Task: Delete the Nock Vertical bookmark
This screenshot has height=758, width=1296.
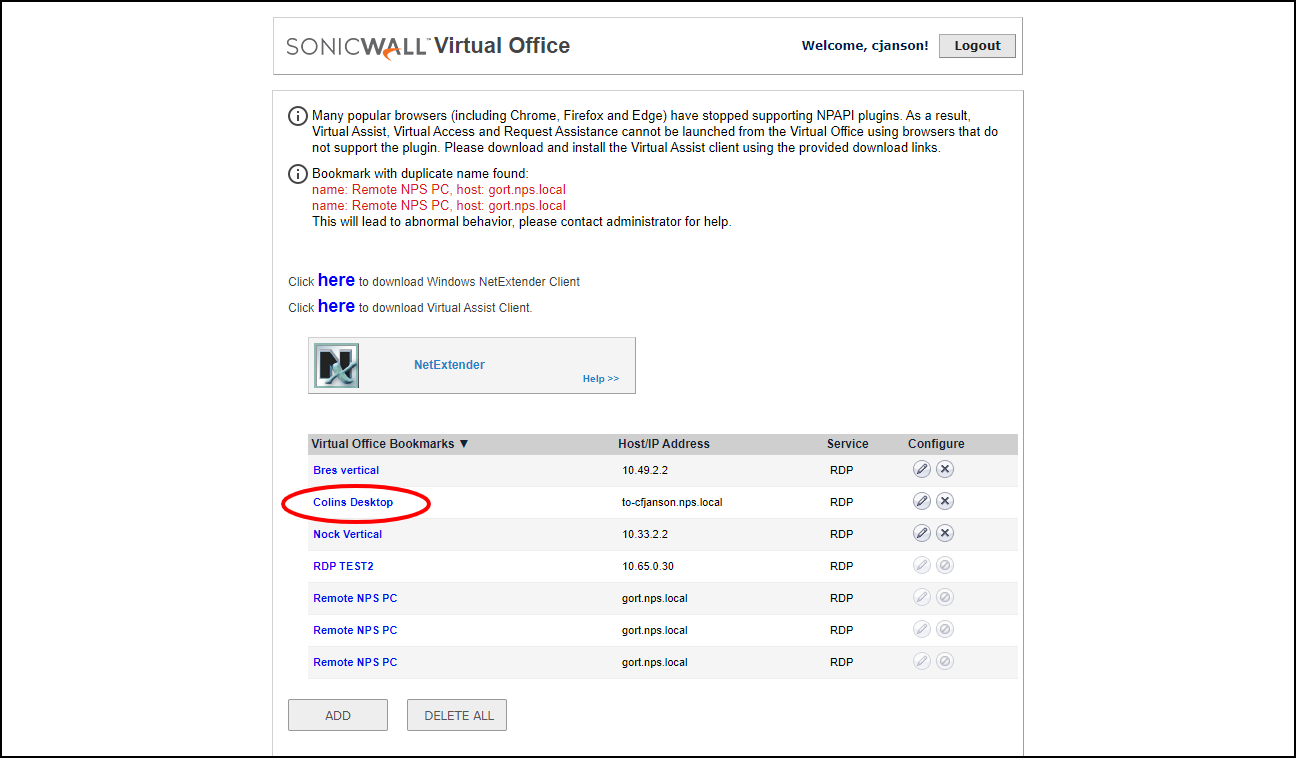Action: (x=945, y=534)
